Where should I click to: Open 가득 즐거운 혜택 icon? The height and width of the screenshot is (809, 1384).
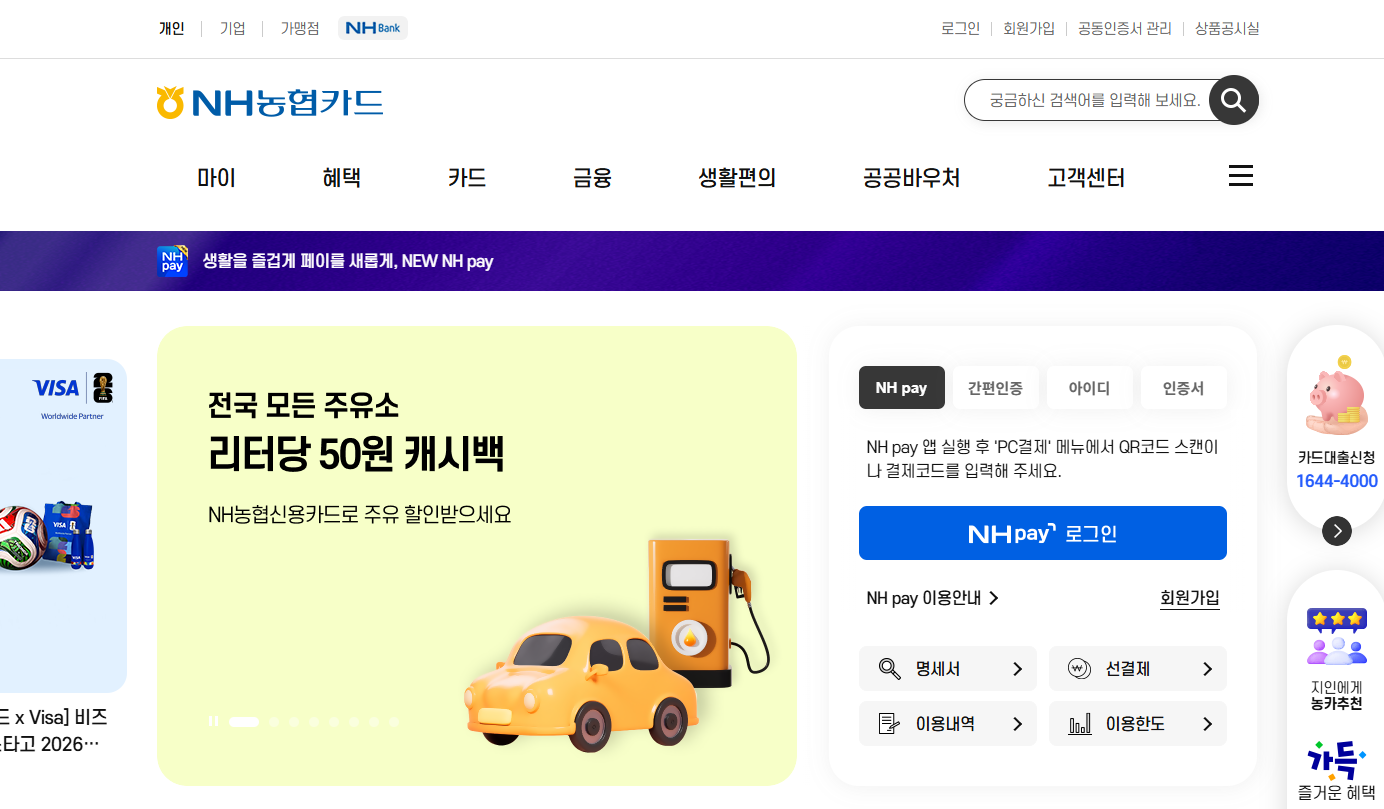pyautogui.click(x=1337, y=760)
